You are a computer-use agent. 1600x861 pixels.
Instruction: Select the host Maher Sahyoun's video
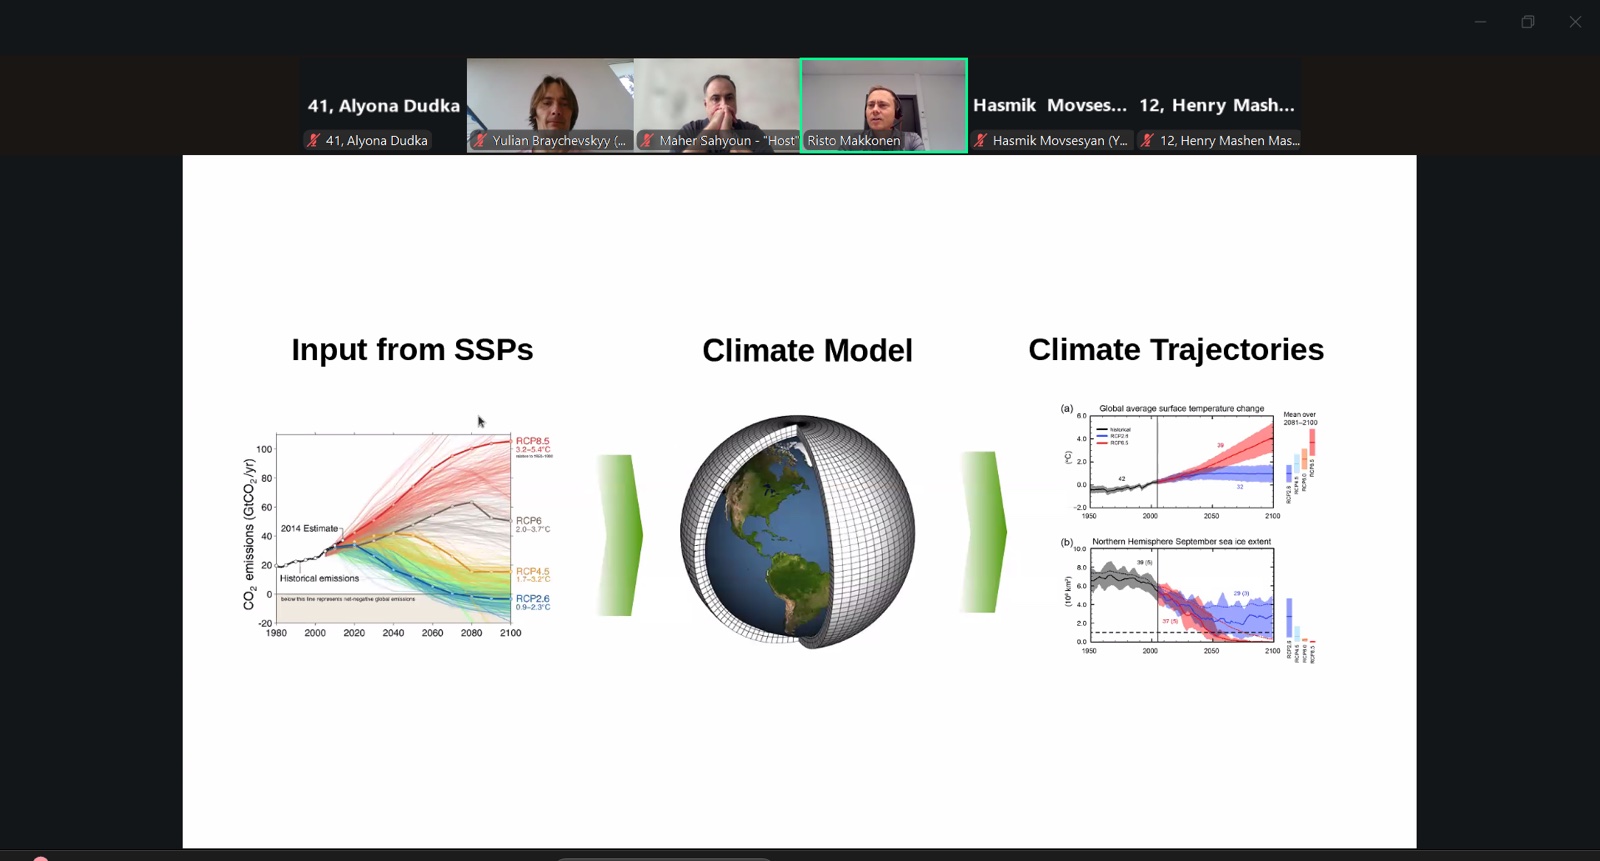[717, 100]
